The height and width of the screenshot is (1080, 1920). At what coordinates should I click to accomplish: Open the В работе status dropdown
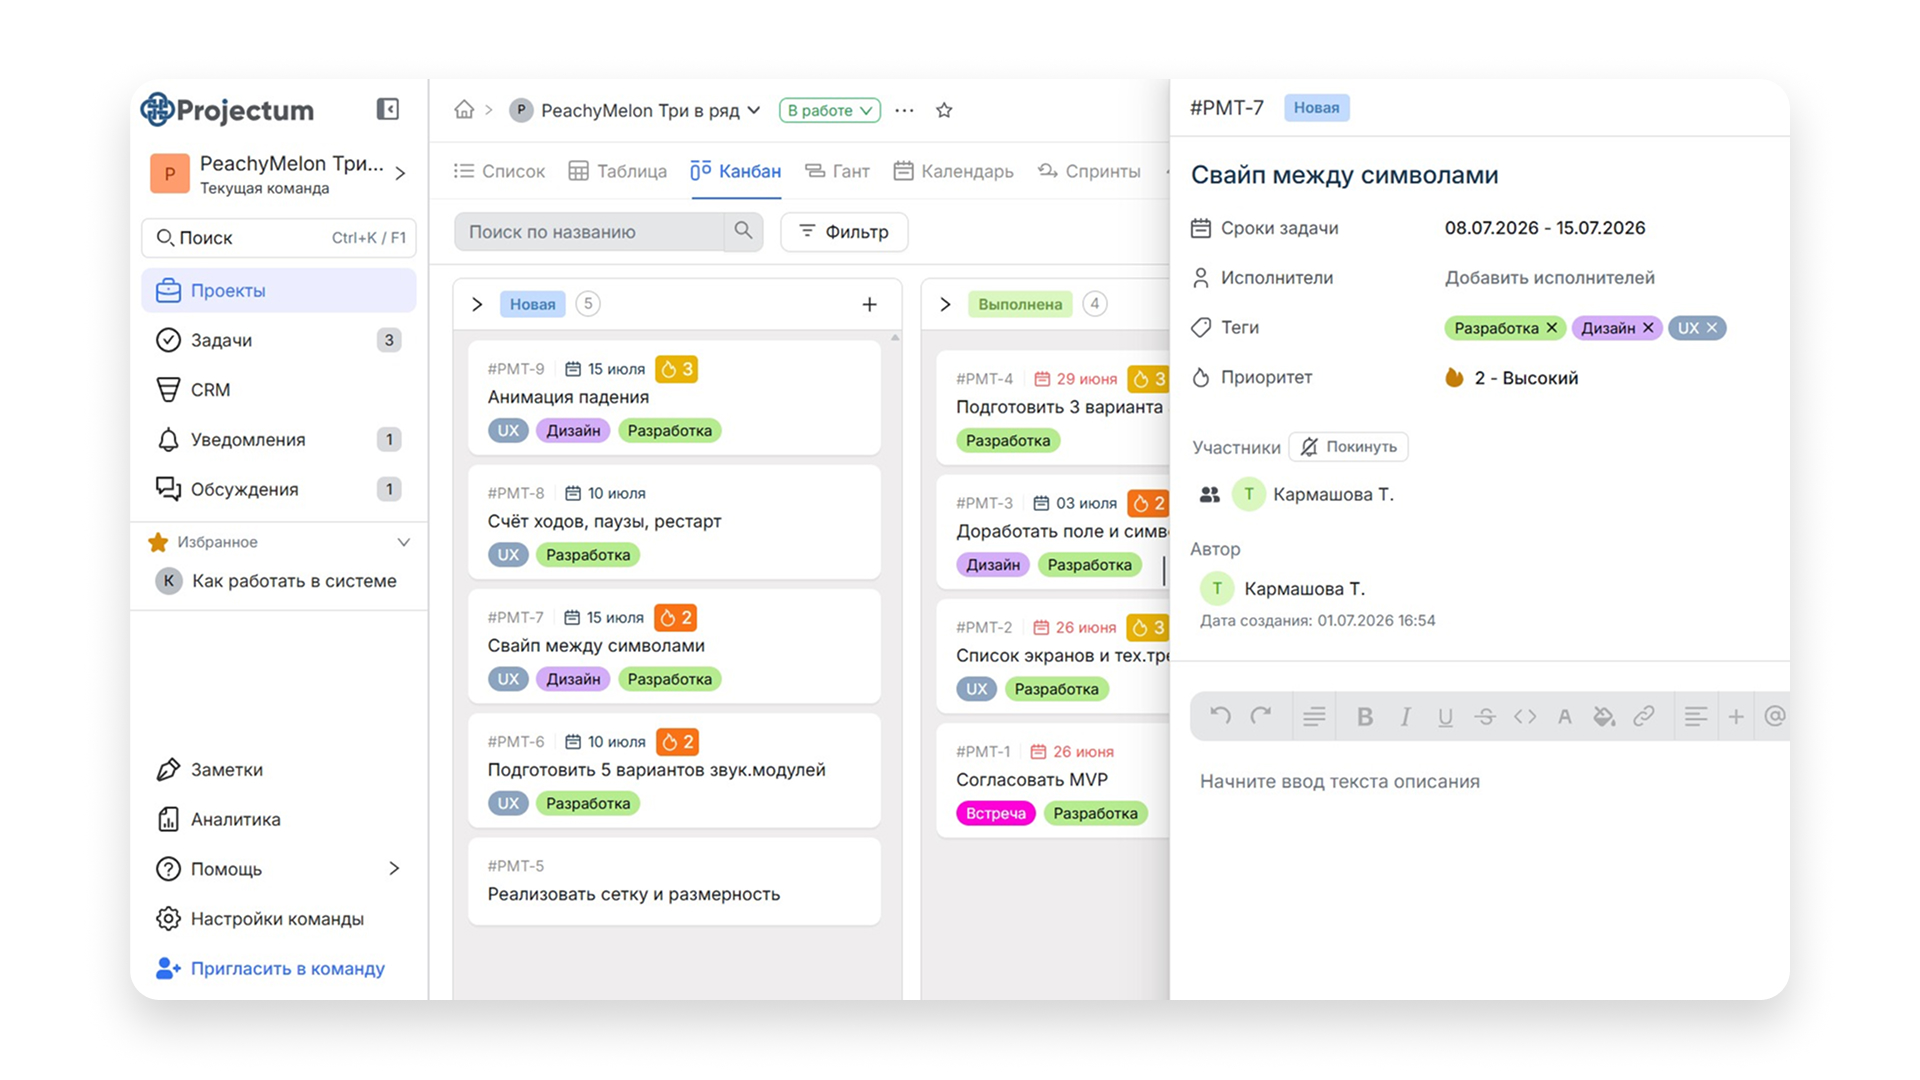(x=830, y=110)
